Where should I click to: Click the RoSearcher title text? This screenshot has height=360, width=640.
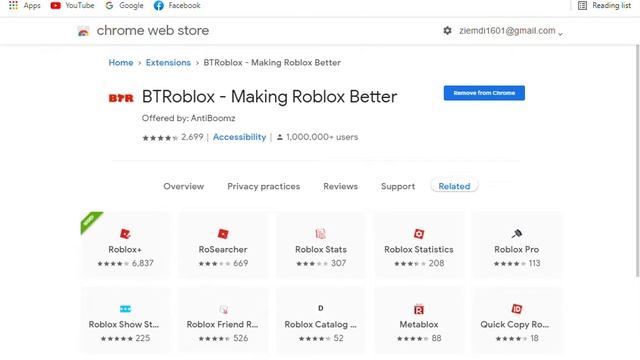[x=223, y=249]
